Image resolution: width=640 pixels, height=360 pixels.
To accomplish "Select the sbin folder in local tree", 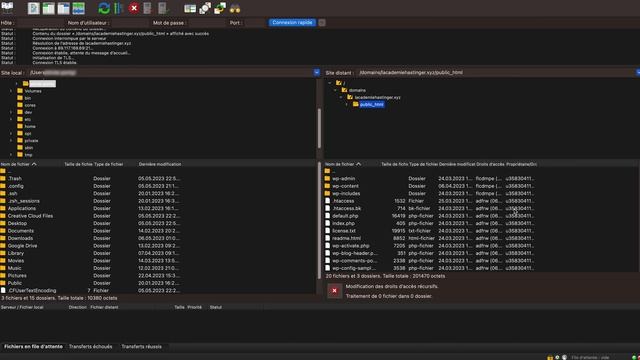I will tap(29, 148).
